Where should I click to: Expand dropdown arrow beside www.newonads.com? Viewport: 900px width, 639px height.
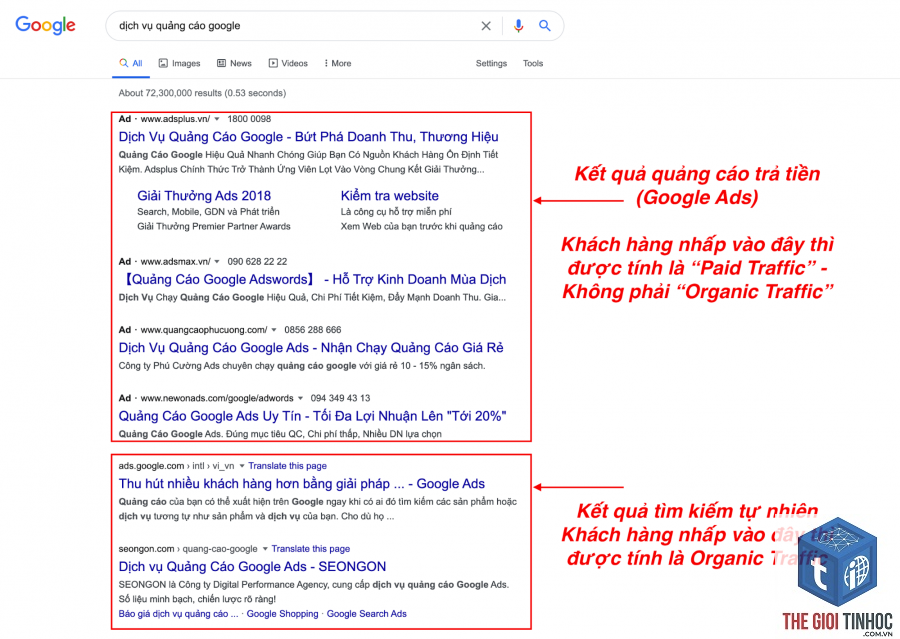300,398
